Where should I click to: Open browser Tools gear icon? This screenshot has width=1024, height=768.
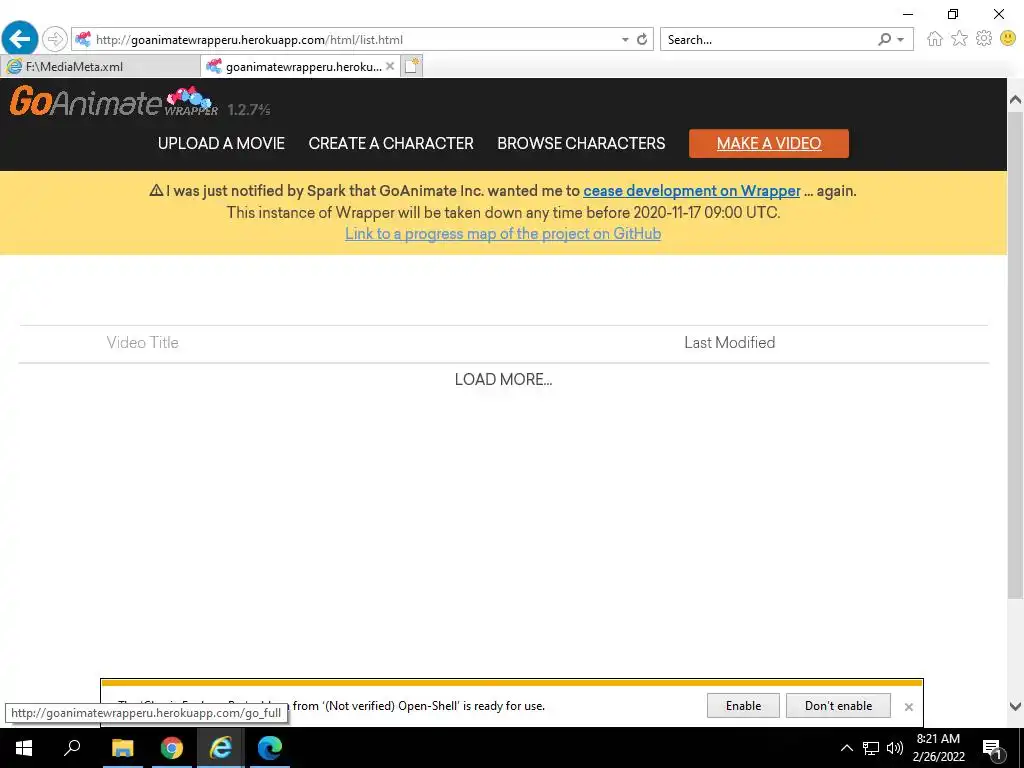[x=984, y=39]
